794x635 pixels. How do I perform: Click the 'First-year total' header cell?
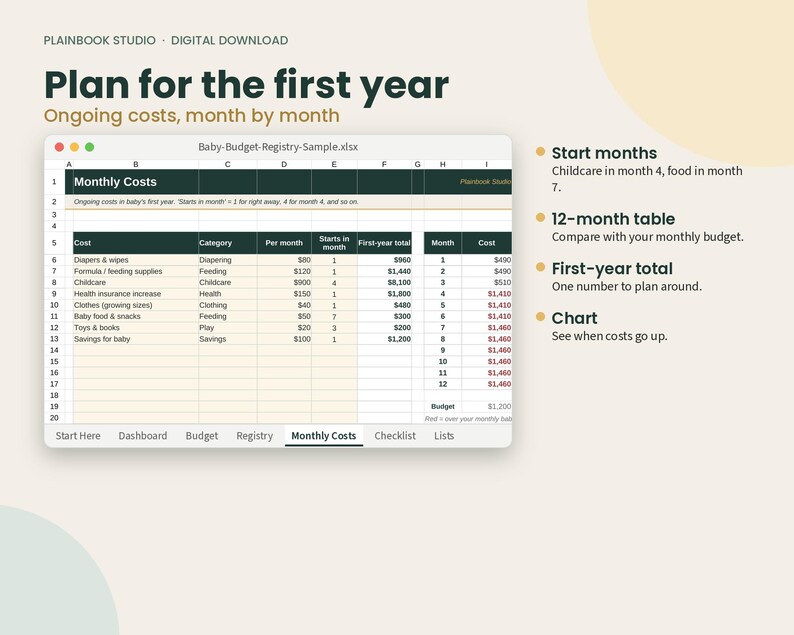coord(384,243)
